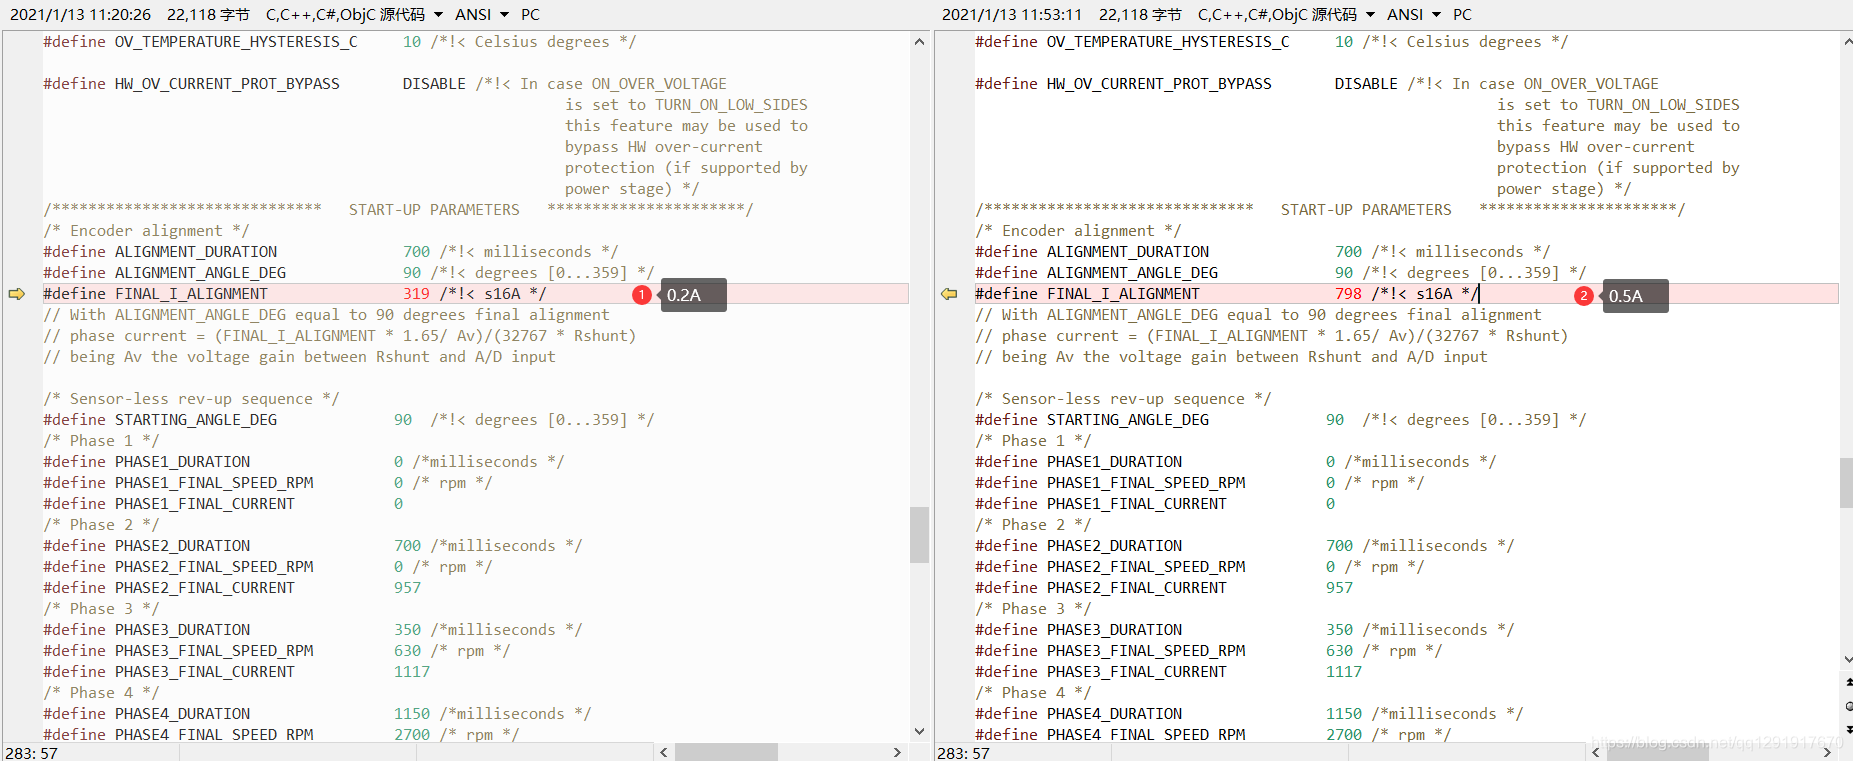
Task: Click FINAL_I_ALIGNMENT define in the right pane
Action: click(1123, 294)
